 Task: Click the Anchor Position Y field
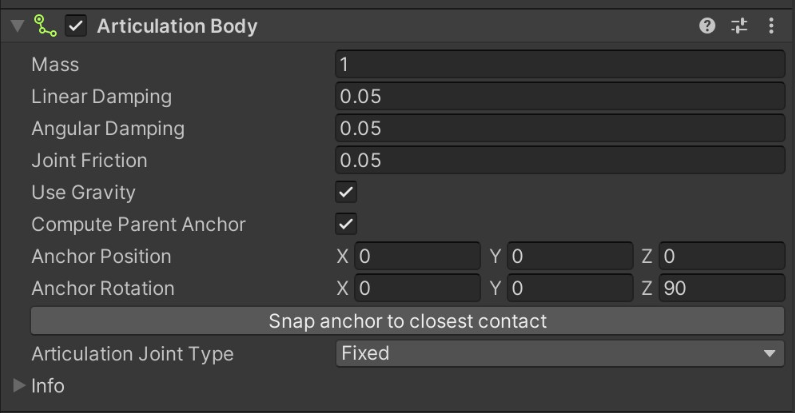570,256
